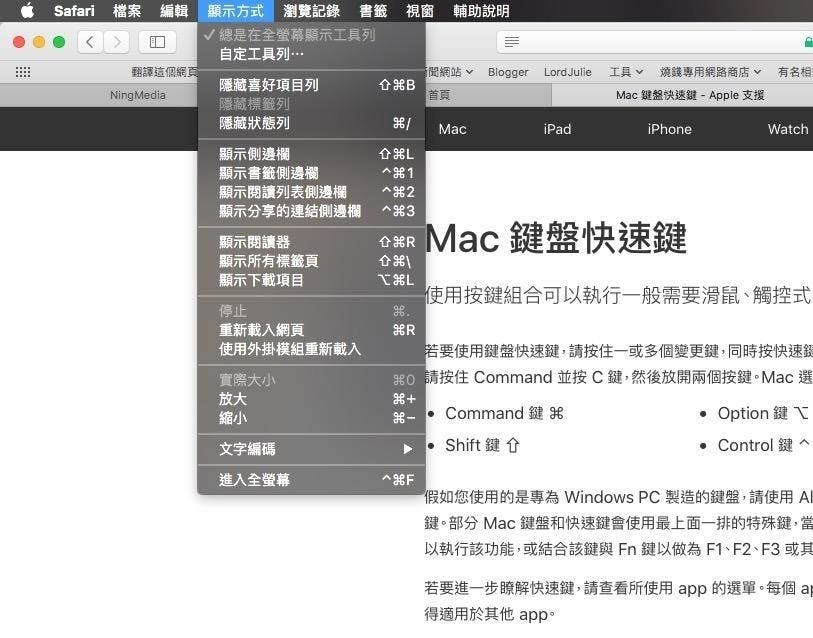Click the Command 鍵 ⌘ list item
This screenshot has width=813, height=638.
pos(504,413)
